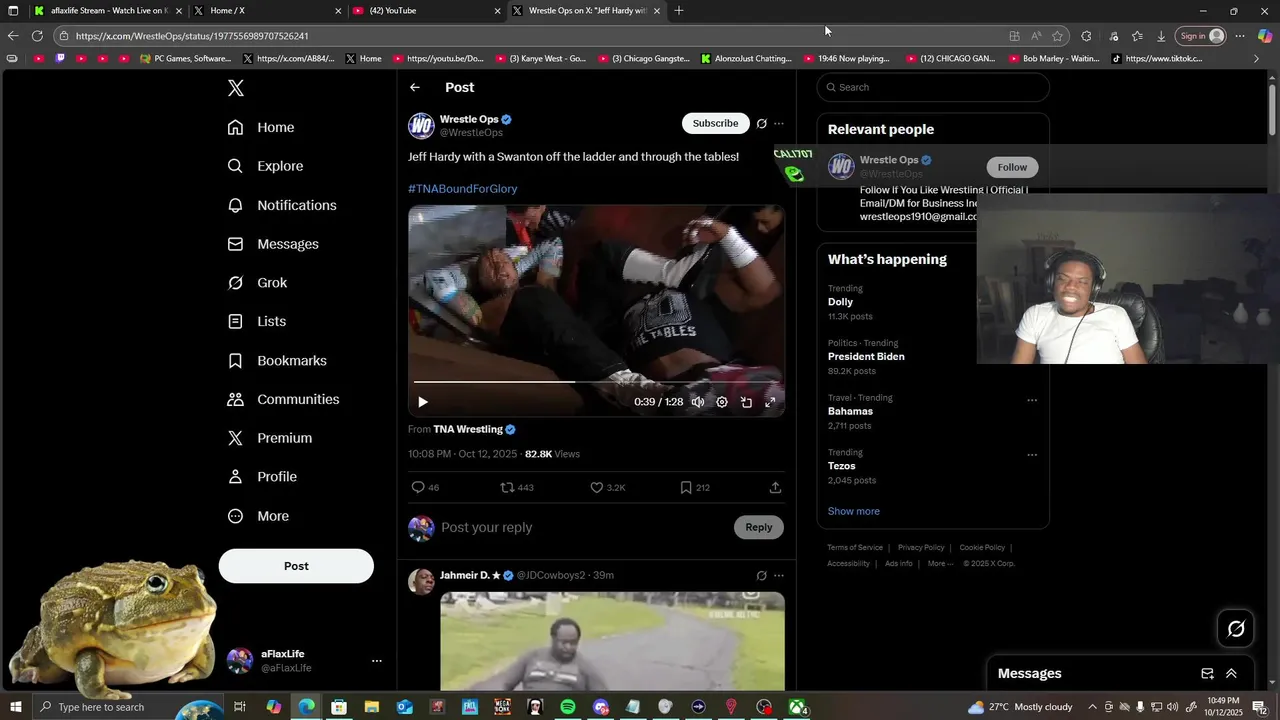Mute the video volume
This screenshot has height=720, width=1280.
(698, 402)
